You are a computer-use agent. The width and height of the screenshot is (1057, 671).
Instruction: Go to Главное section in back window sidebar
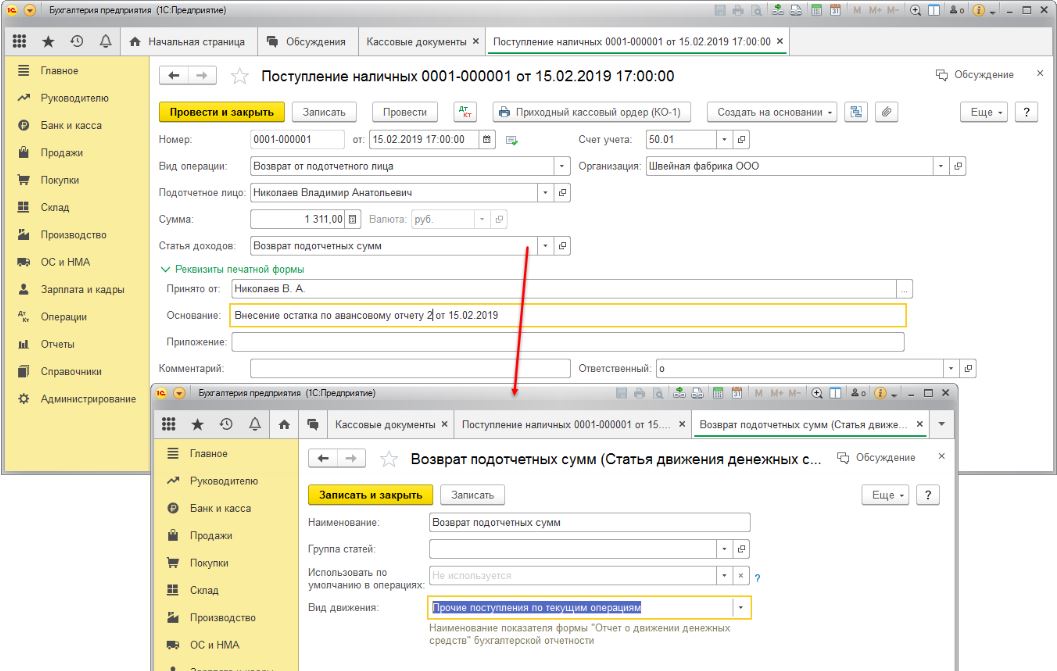[59, 71]
